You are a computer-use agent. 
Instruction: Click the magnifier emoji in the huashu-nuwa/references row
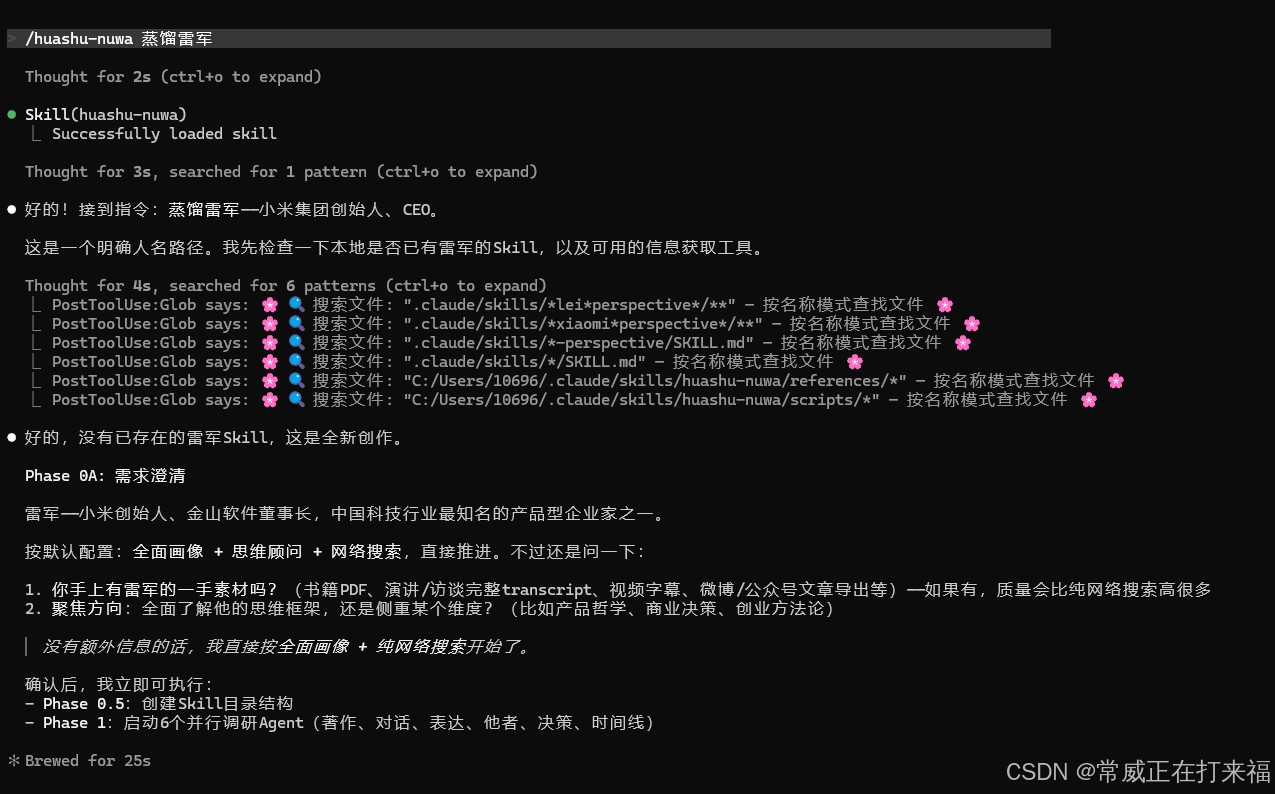[297, 381]
